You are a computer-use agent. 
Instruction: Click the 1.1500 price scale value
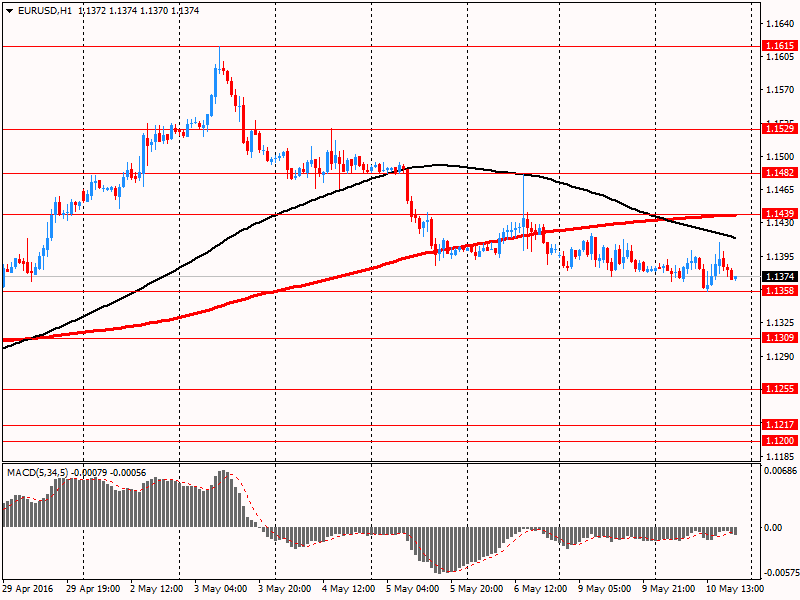tap(781, 157)
